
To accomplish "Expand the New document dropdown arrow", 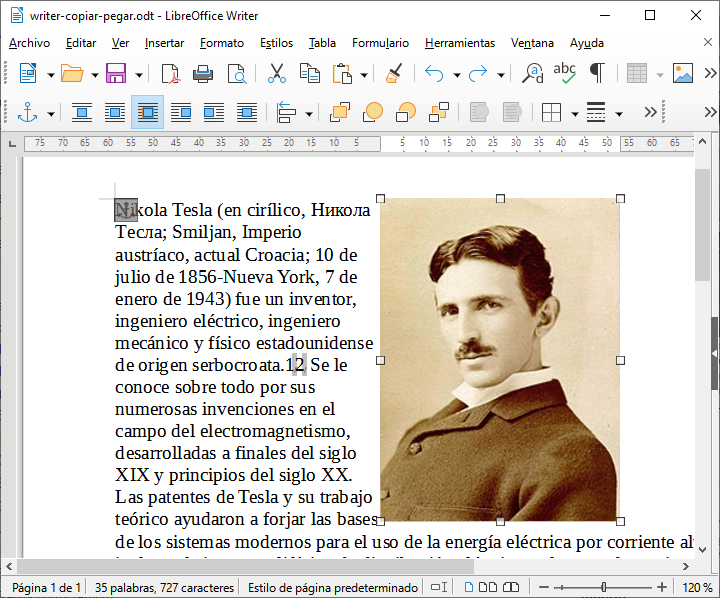I will pyautogui.click(x=51, y=75).
